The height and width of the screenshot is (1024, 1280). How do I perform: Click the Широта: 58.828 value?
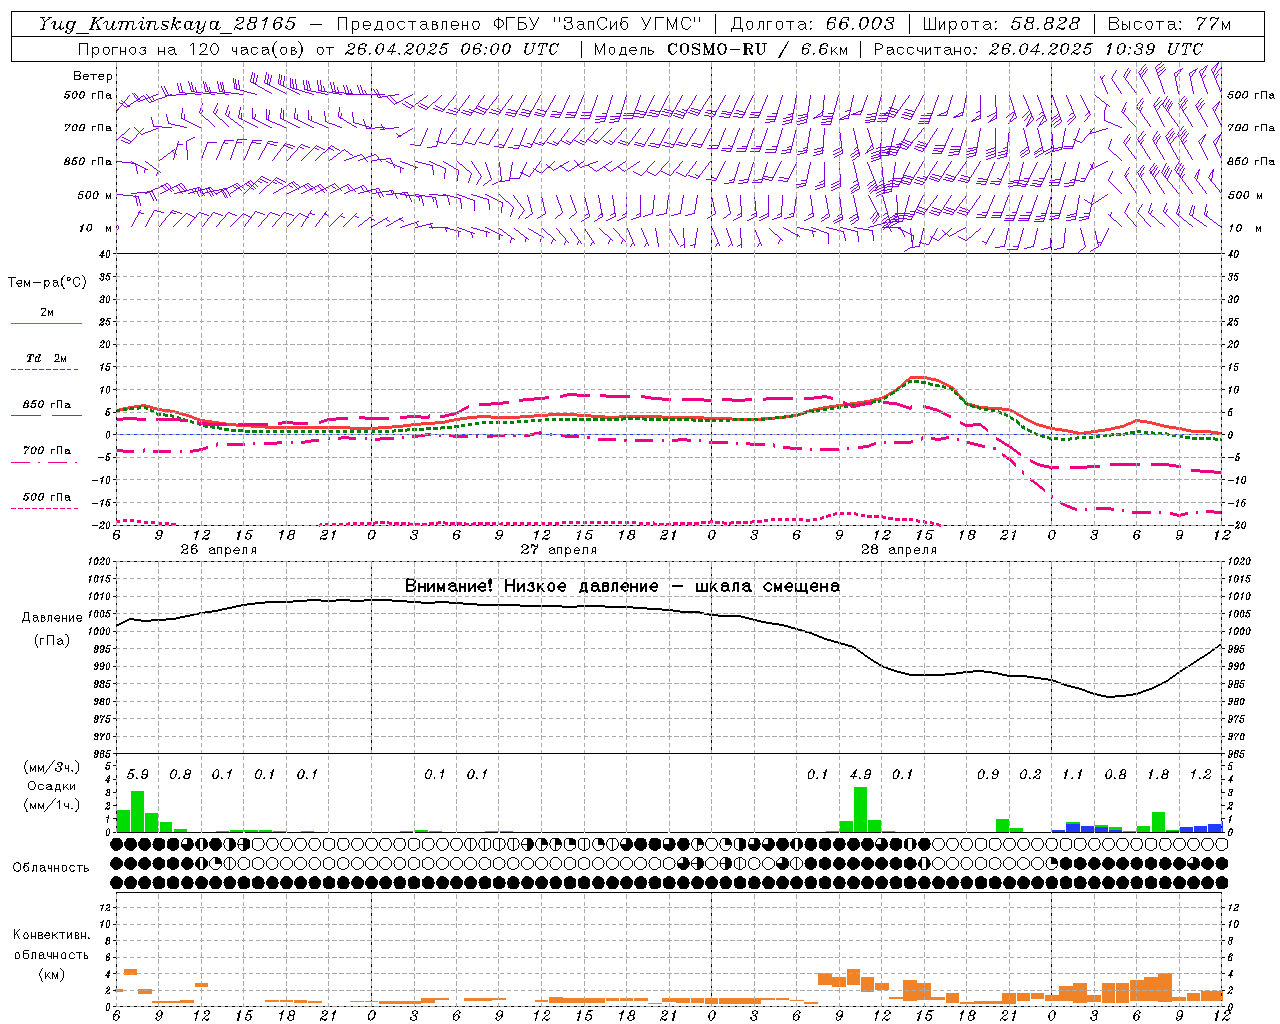coord(1001,24)
